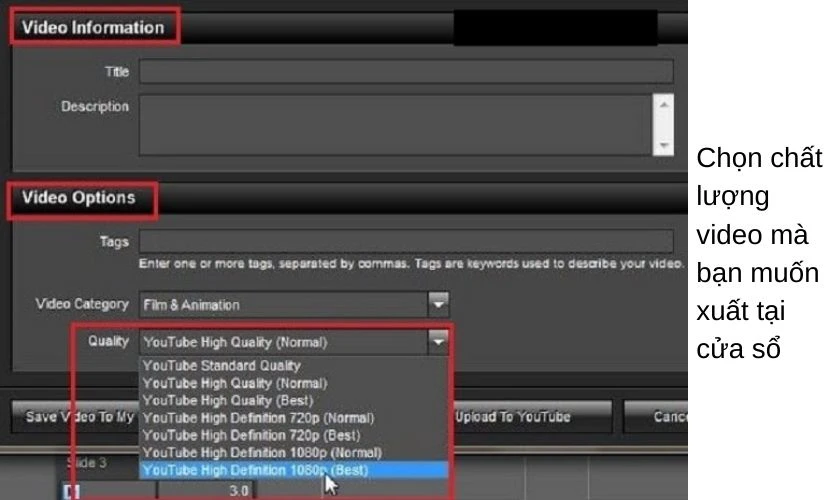Click the Slide 3 label in timeline
This screenshot has width=840, height=500.
(87, 462)
